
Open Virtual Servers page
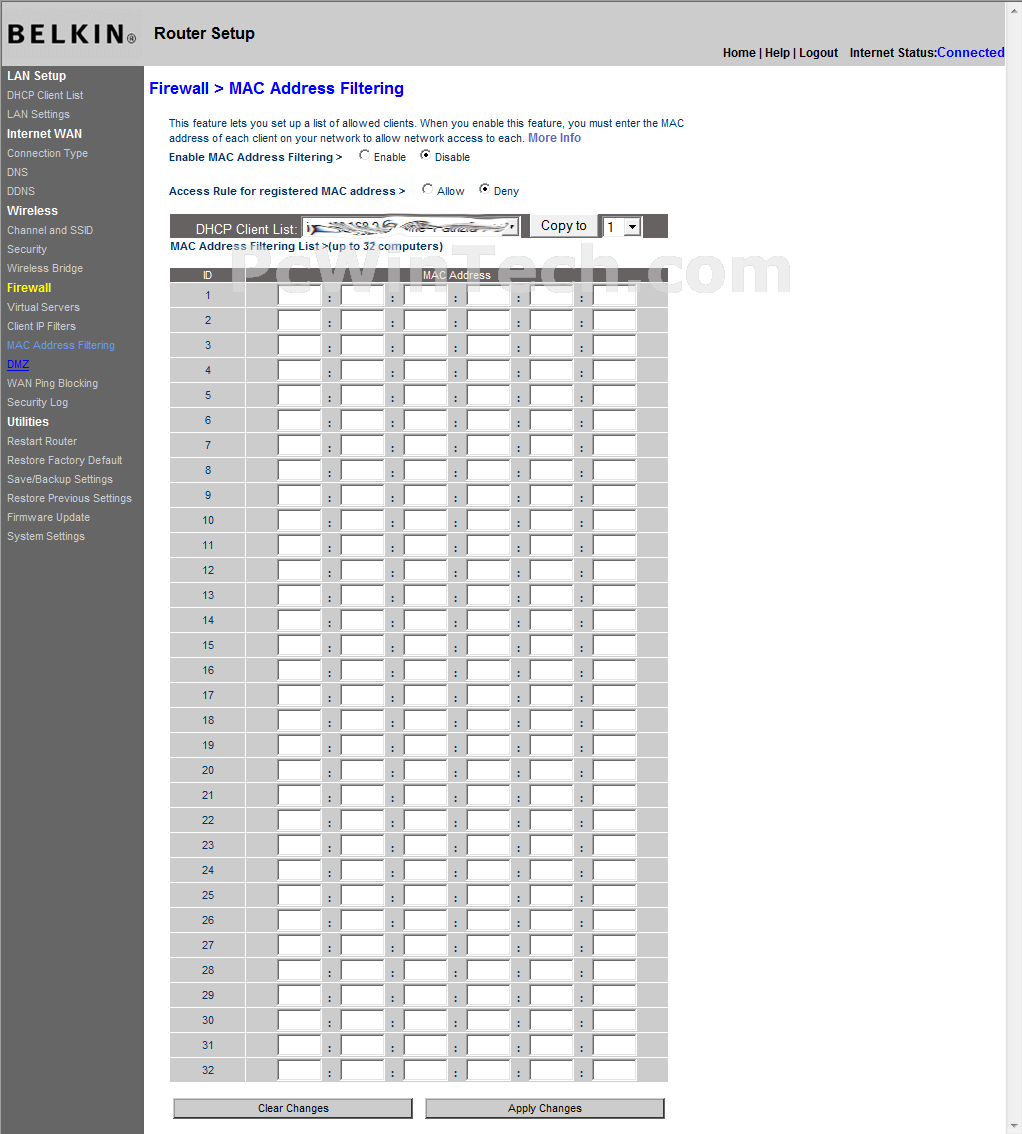(x=43, y=307)
